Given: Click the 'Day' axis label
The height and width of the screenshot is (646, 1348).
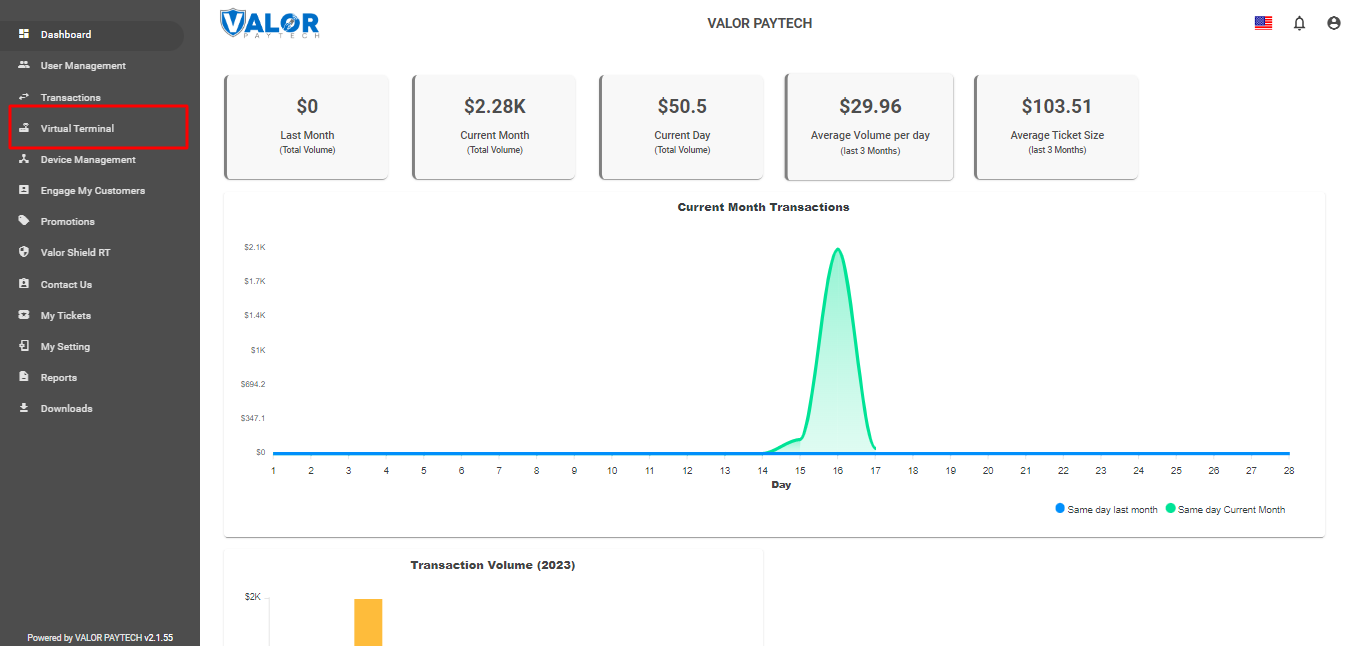Looking at the screenshot, I should point(781,485).
